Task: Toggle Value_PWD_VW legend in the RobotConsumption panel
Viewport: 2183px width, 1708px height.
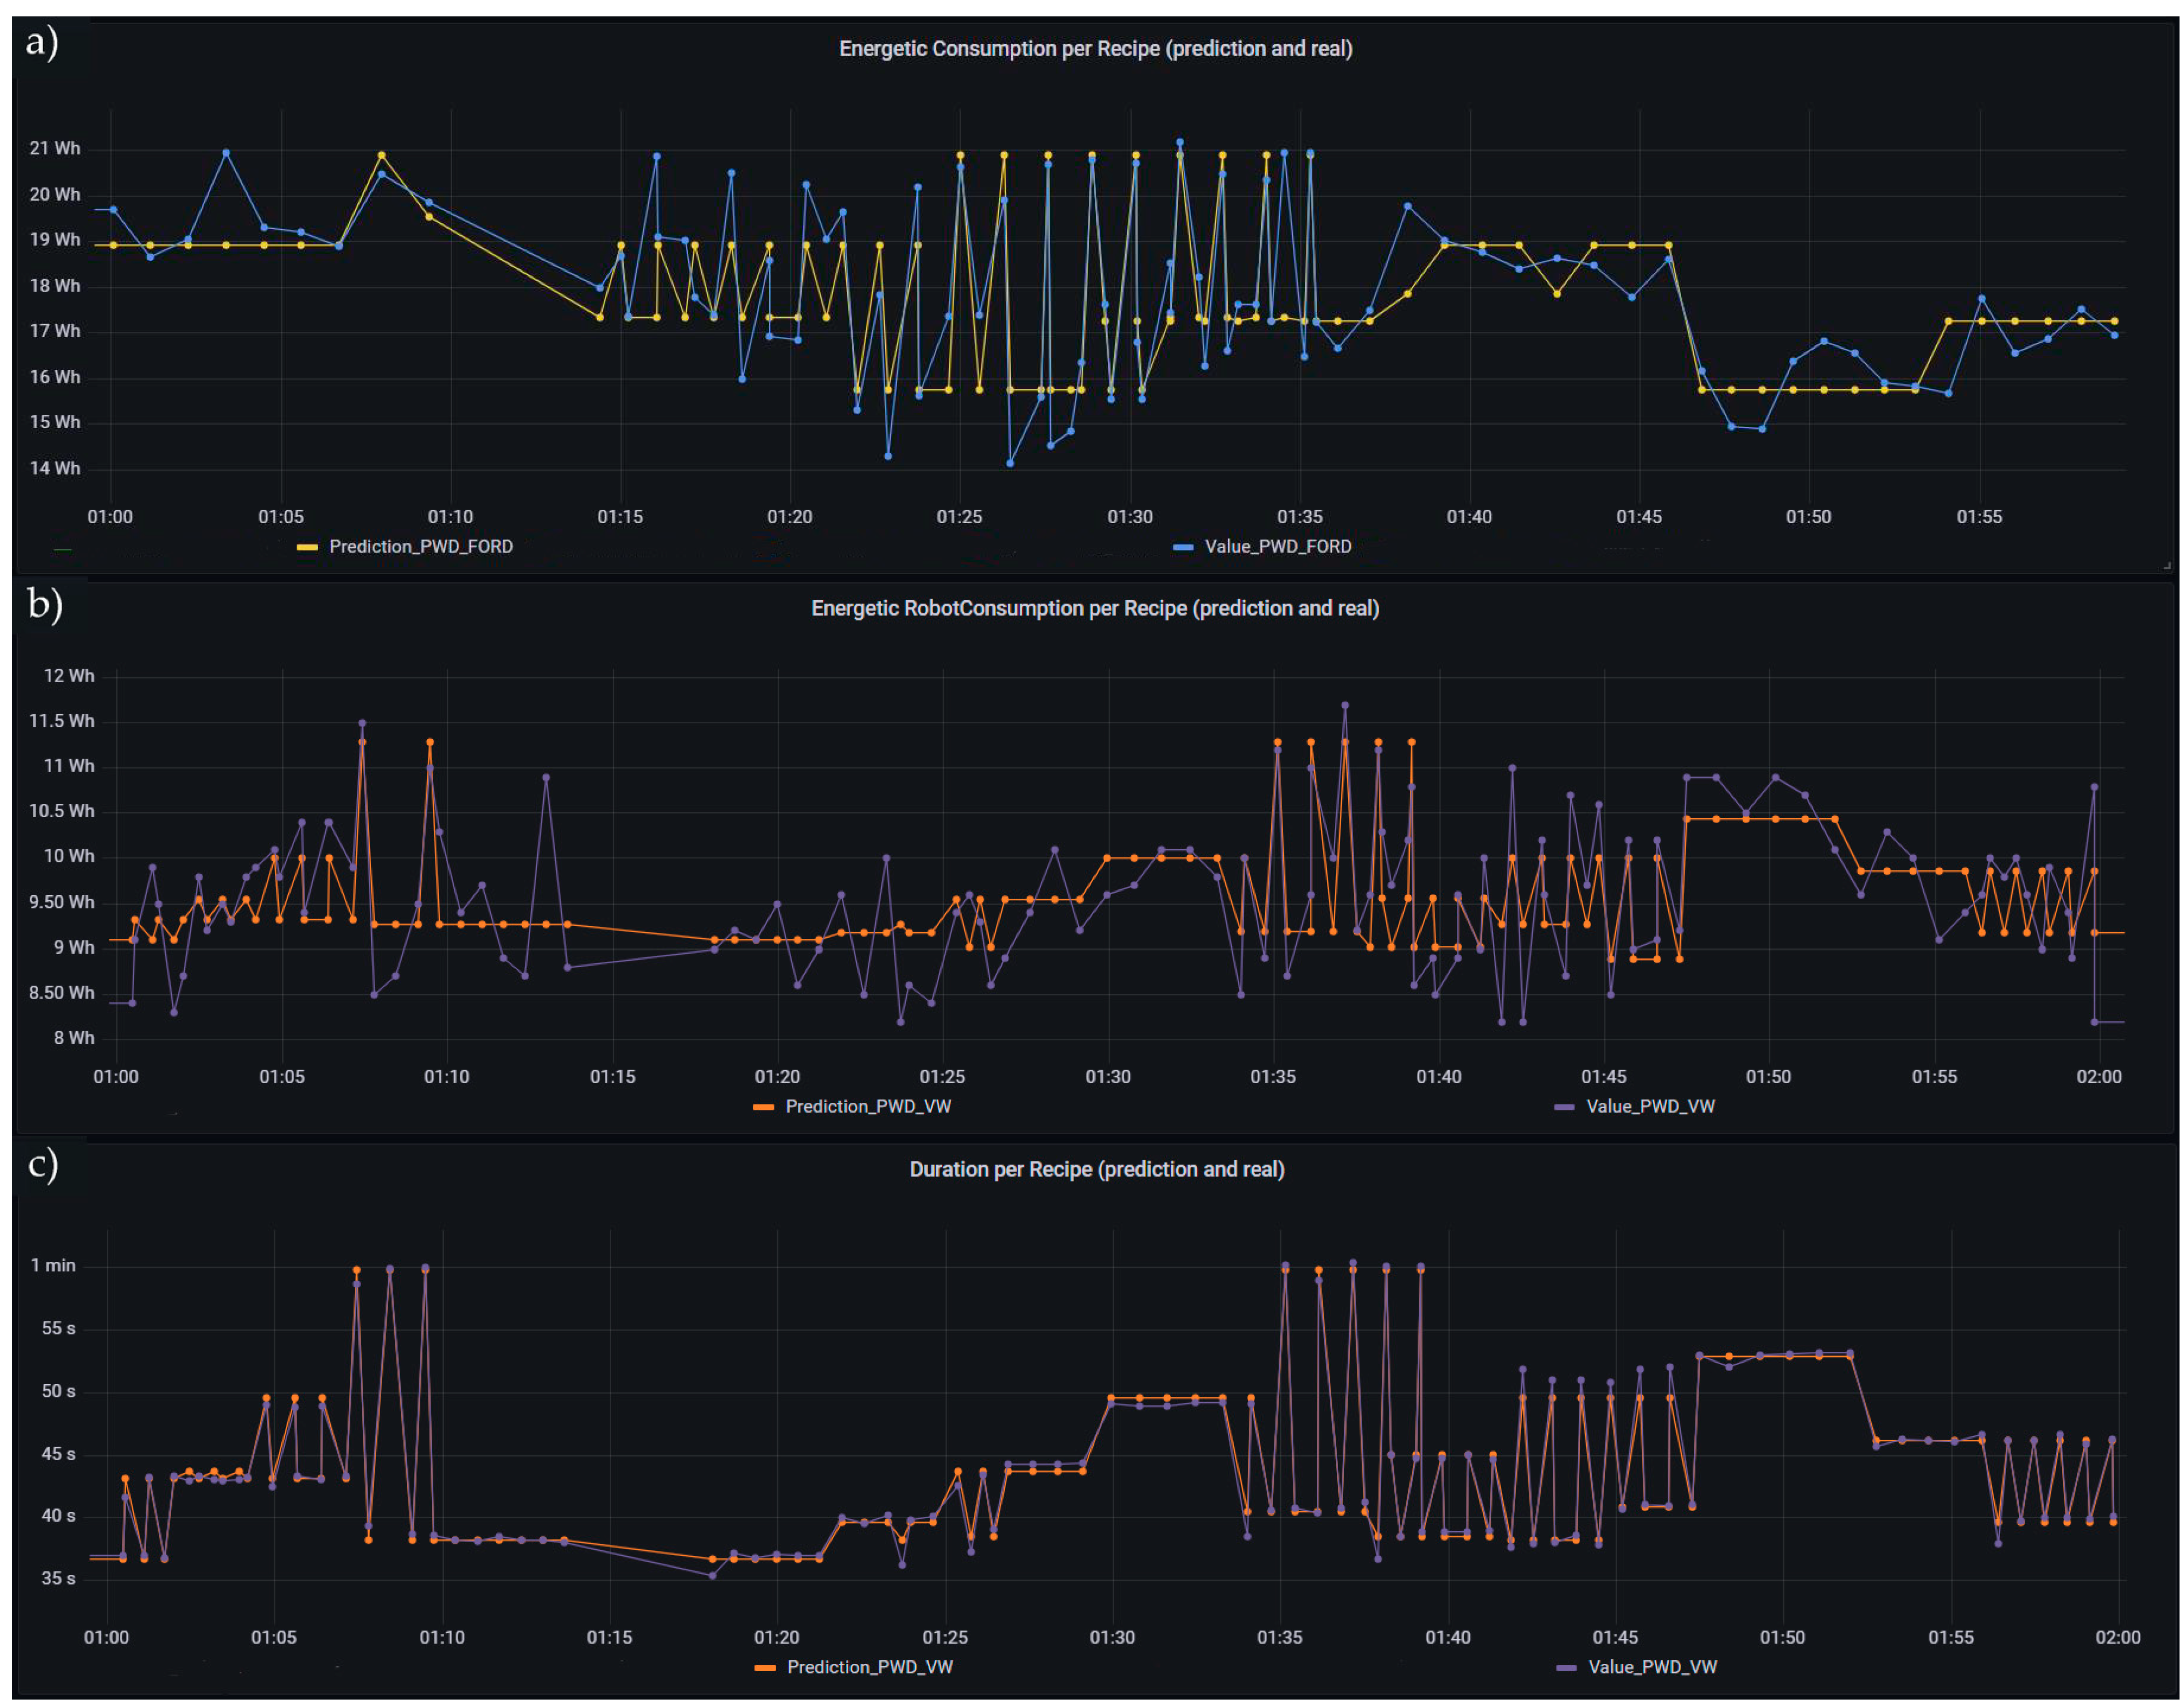Action: click(x=1650, y=1106)
